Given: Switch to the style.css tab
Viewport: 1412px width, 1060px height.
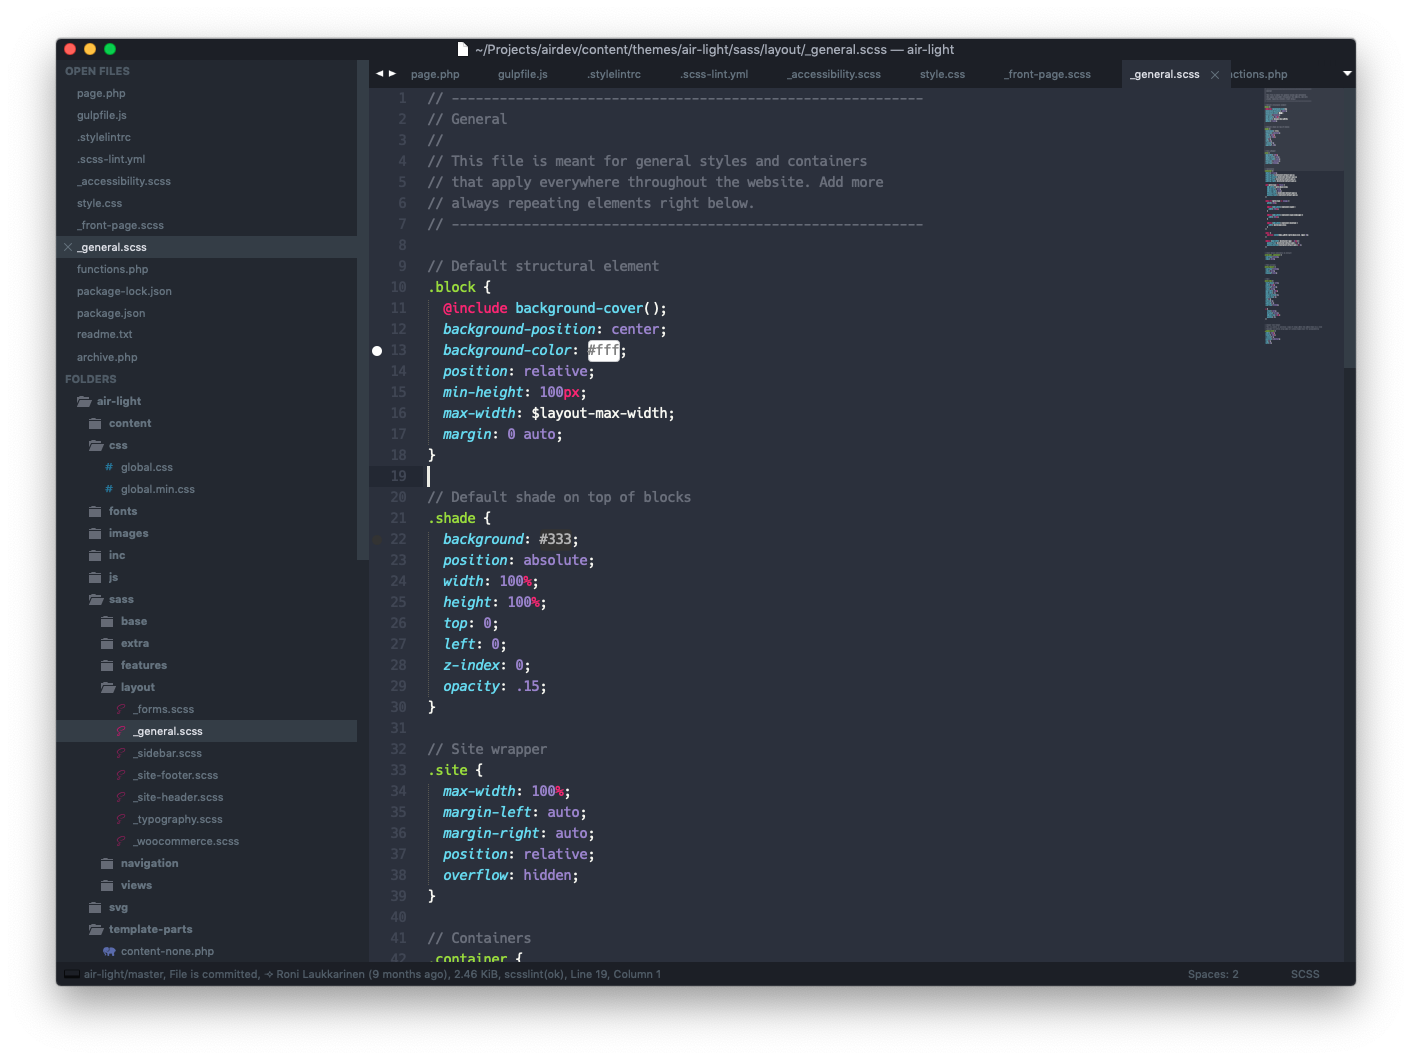Looking at the screenshot, I should pyautogui.click(x=942, y=74).
